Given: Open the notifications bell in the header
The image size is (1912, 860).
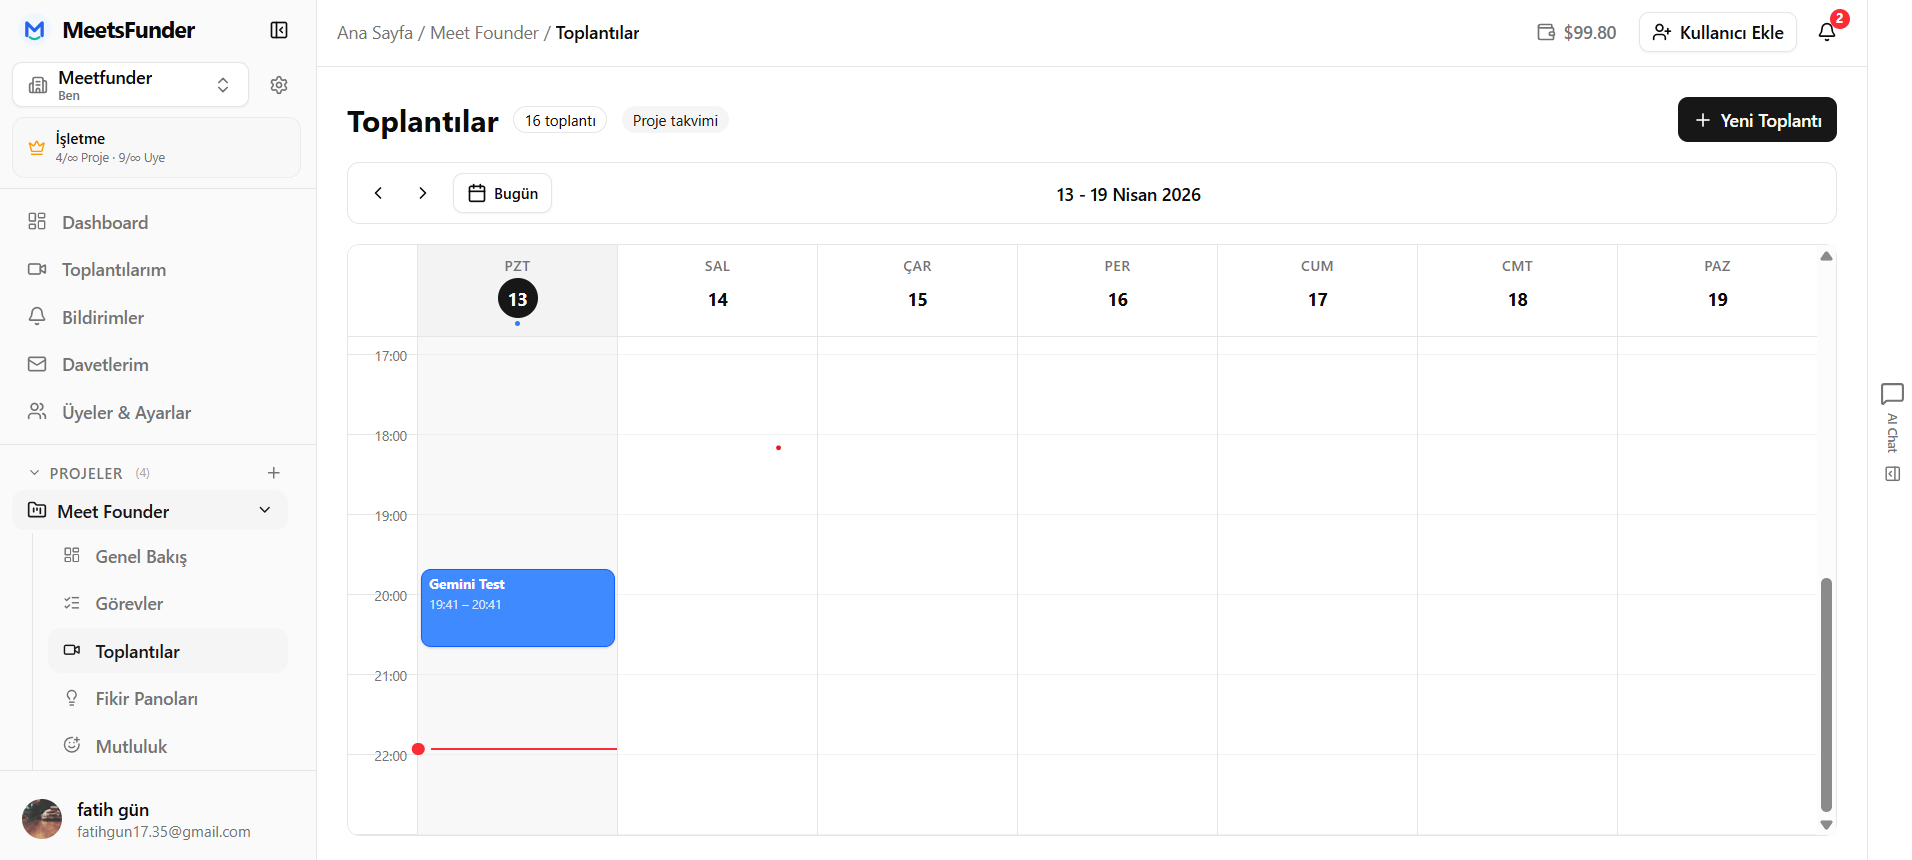Looking at the screenshot, I should (1827, 32).
